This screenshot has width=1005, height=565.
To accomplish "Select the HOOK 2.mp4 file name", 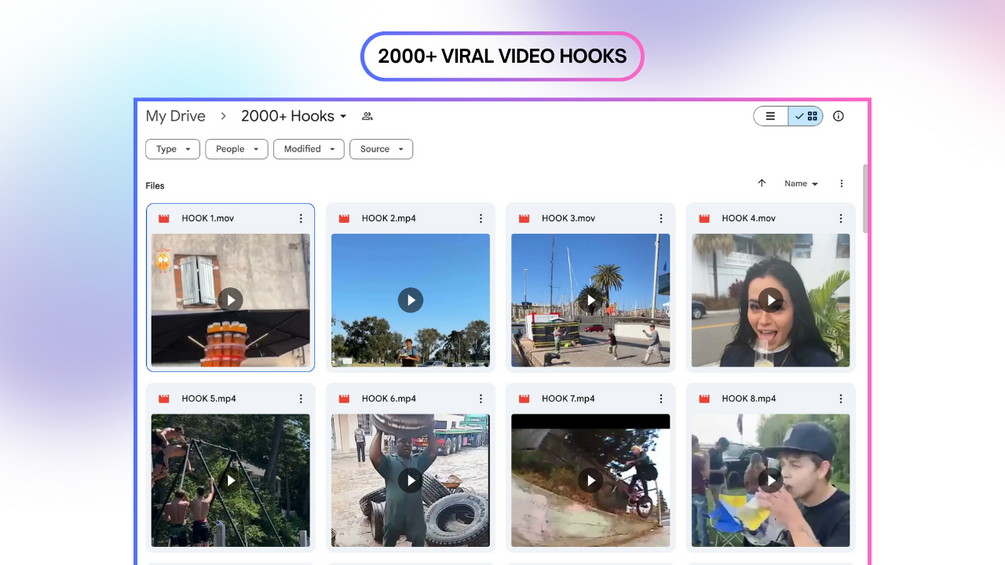I will [x=388, y=218].
